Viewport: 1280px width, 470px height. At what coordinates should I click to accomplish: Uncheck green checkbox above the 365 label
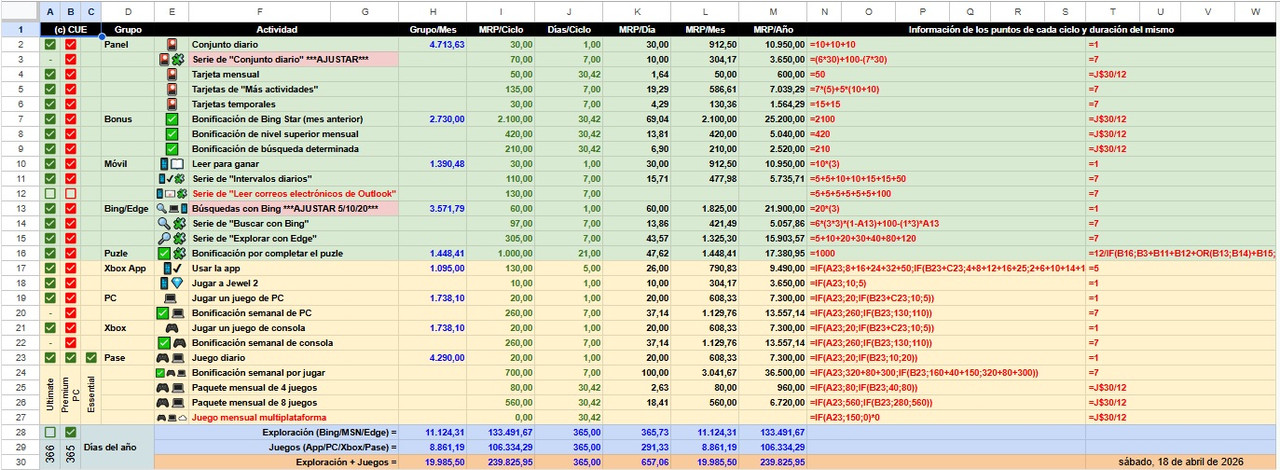70,432
